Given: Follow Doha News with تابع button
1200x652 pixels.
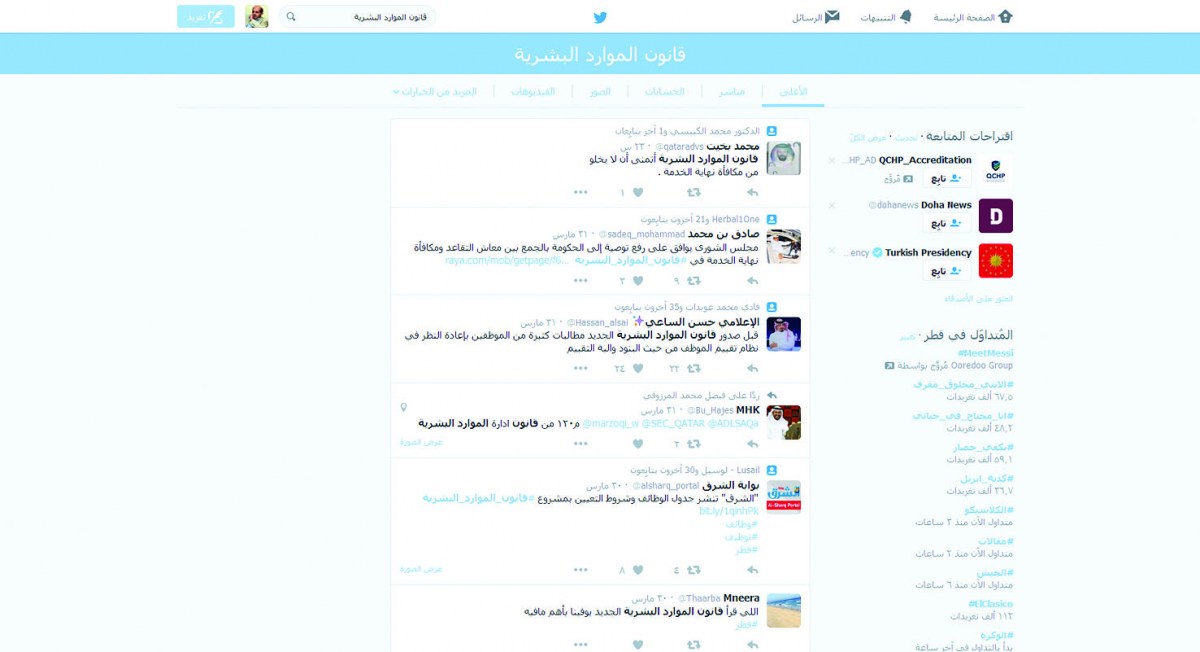Looking at the screenshot, I should click(x=946, y=223).
